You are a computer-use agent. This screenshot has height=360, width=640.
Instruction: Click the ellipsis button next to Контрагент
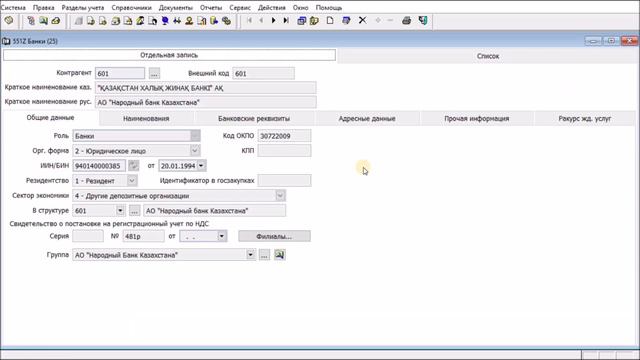[154, 73]
